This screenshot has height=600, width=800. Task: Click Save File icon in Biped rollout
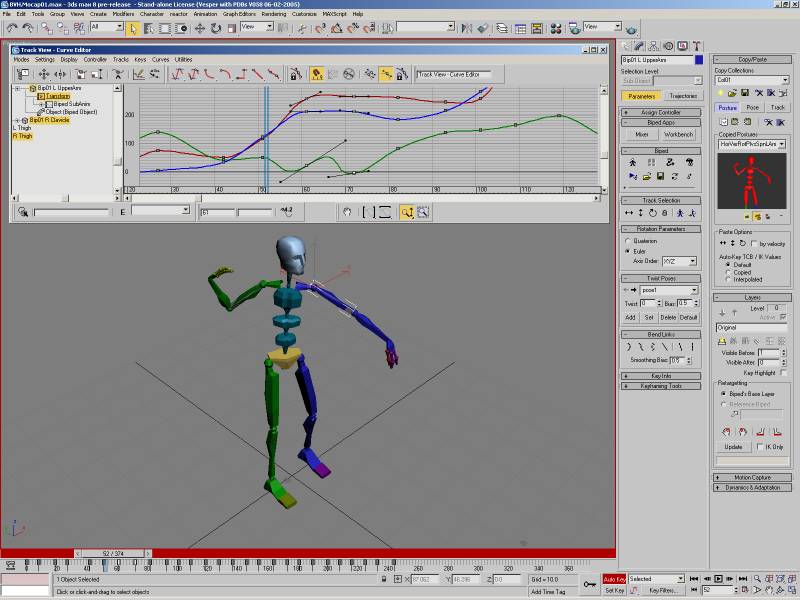coord(659,176)
